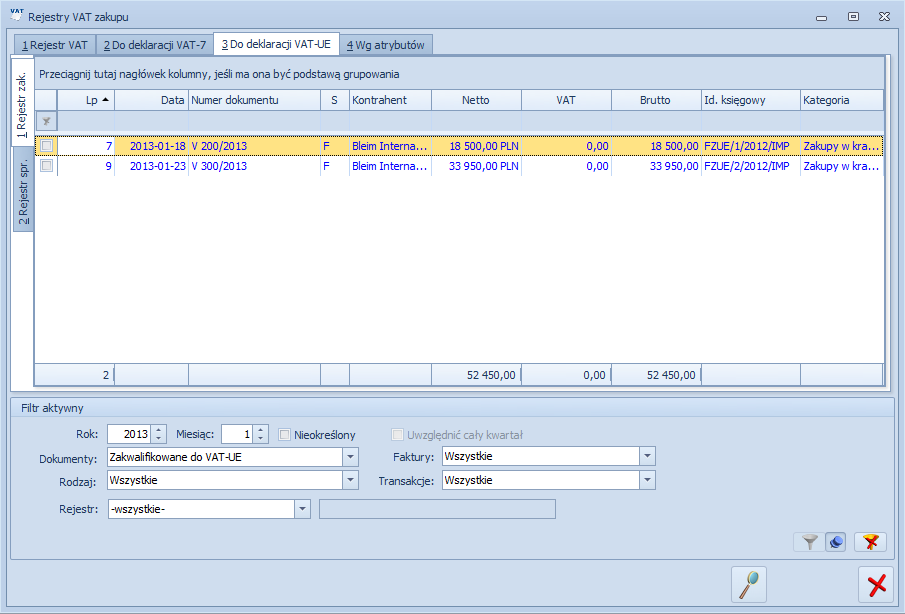Click the Miesiąc input field
This screenshot has width=905, height=614.
(237, 434)
